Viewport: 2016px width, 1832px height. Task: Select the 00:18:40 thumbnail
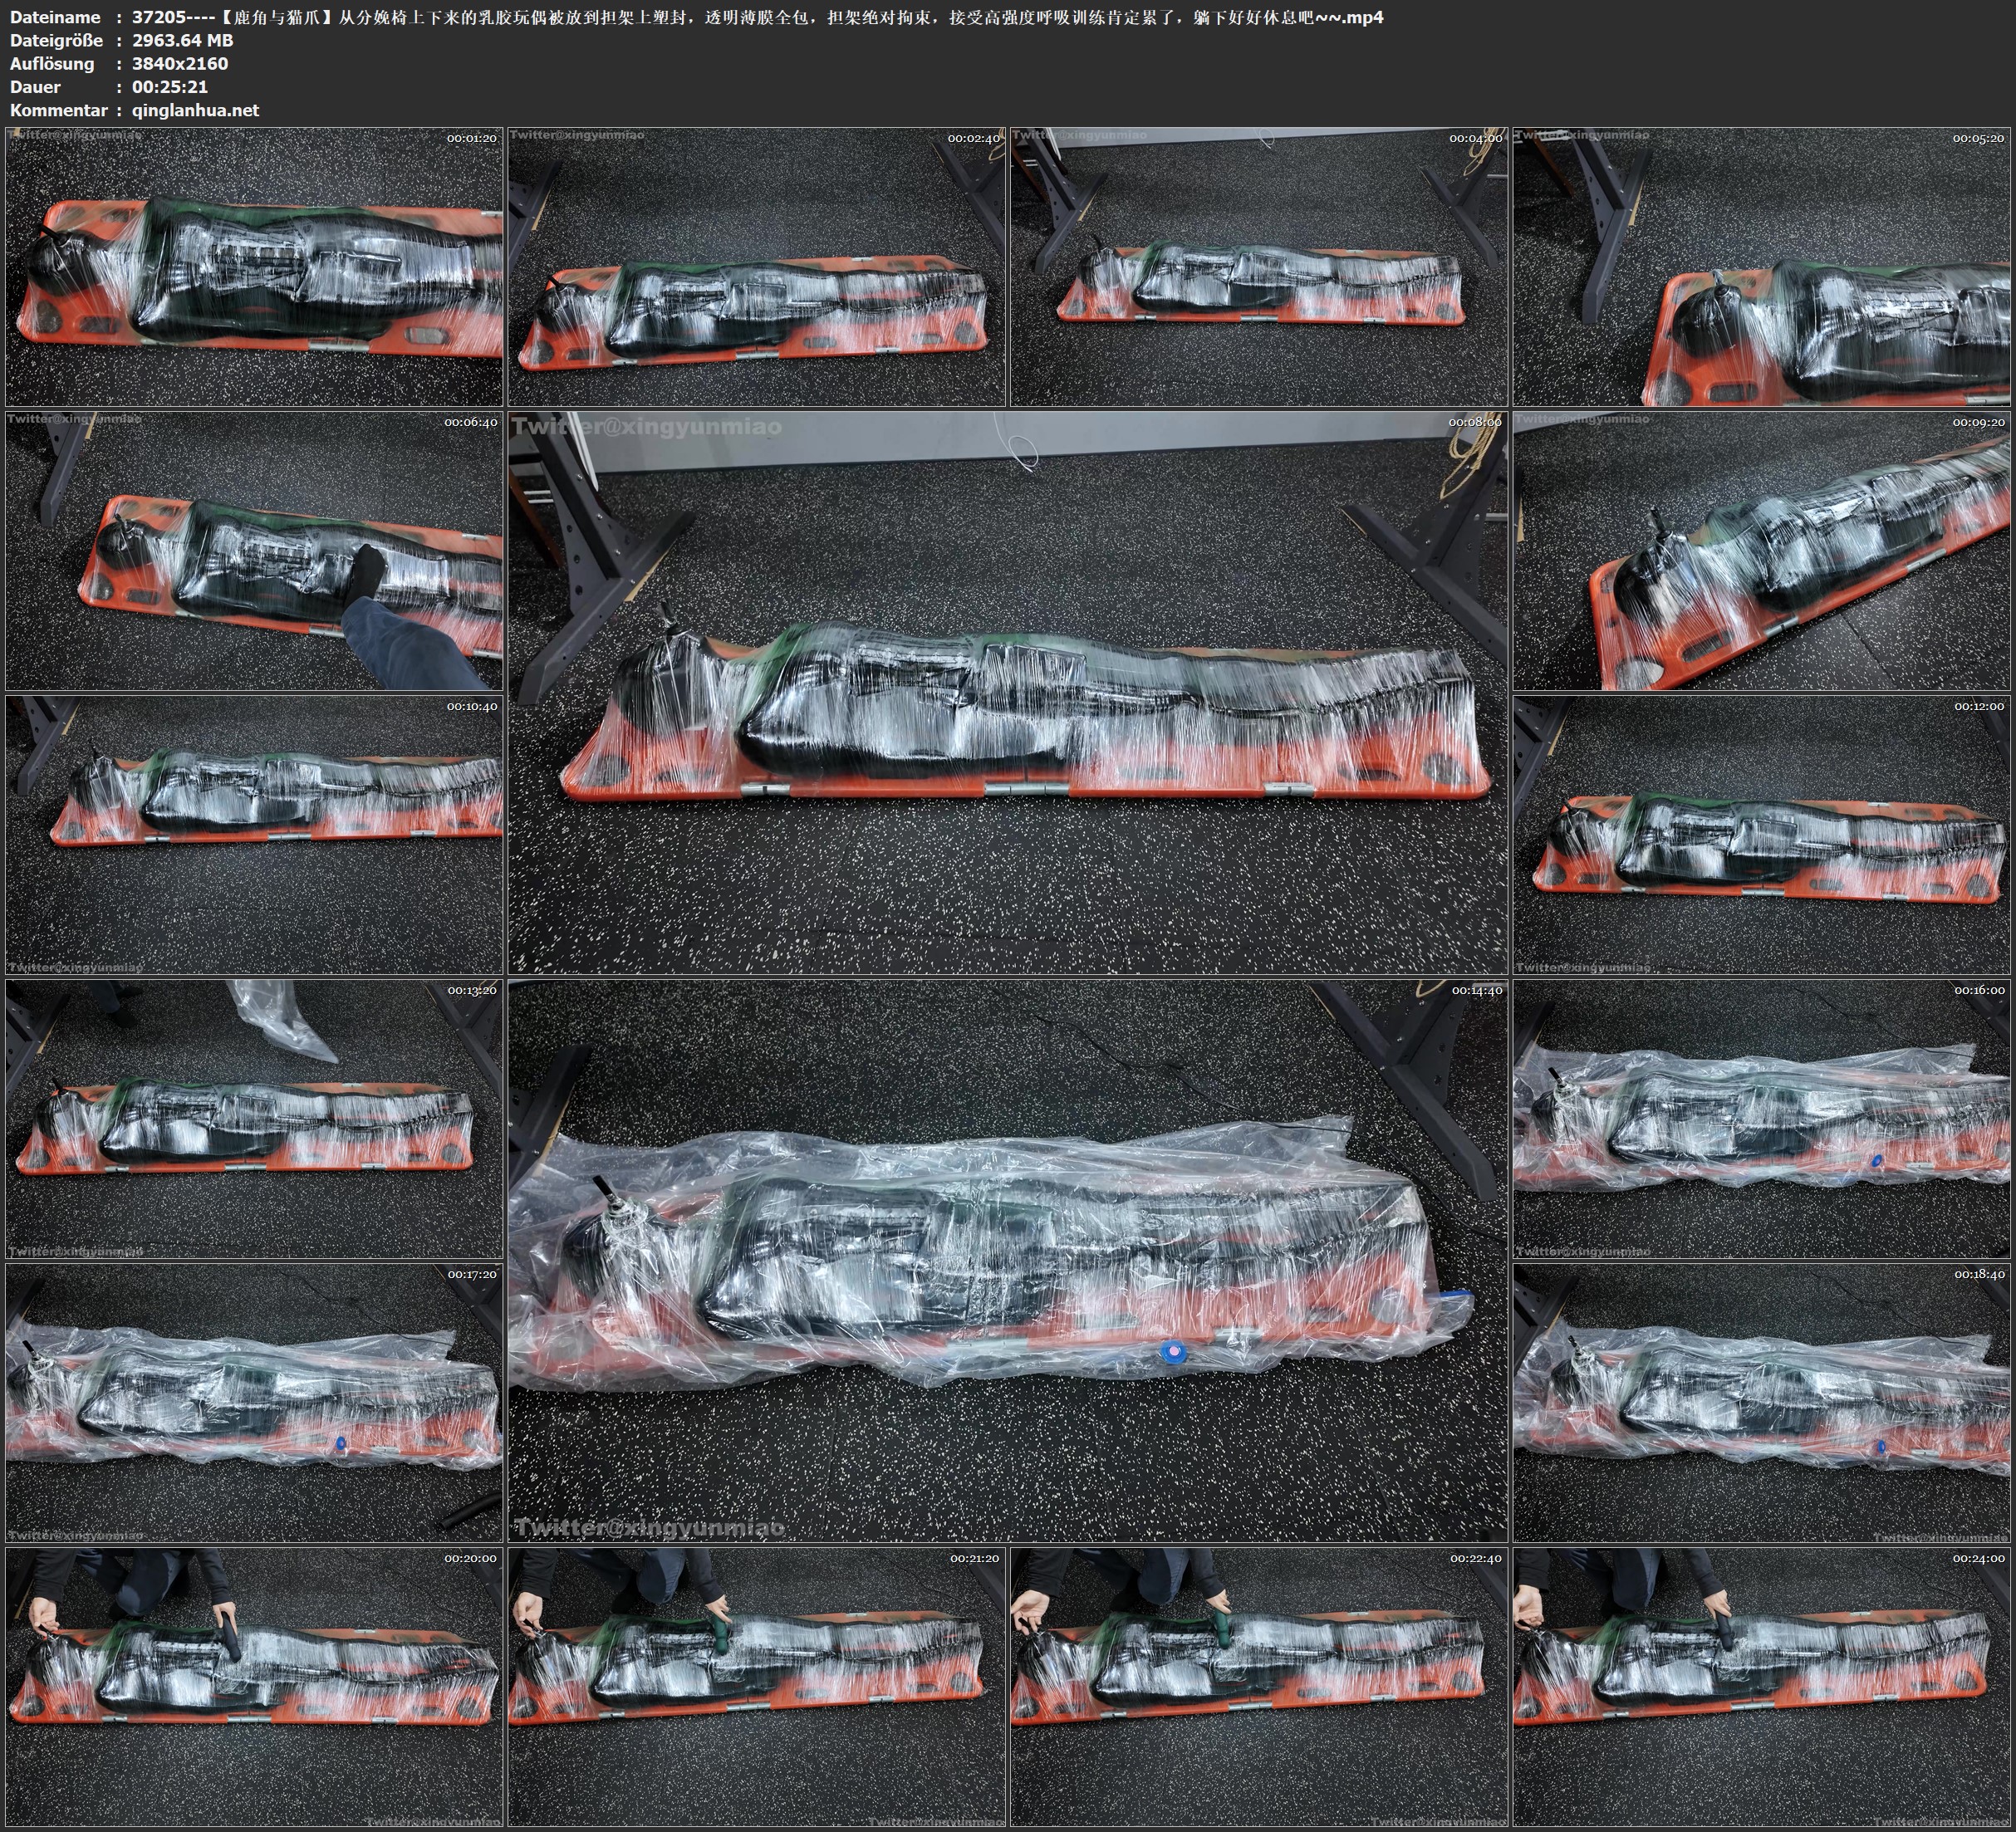pos(1762,1402)
